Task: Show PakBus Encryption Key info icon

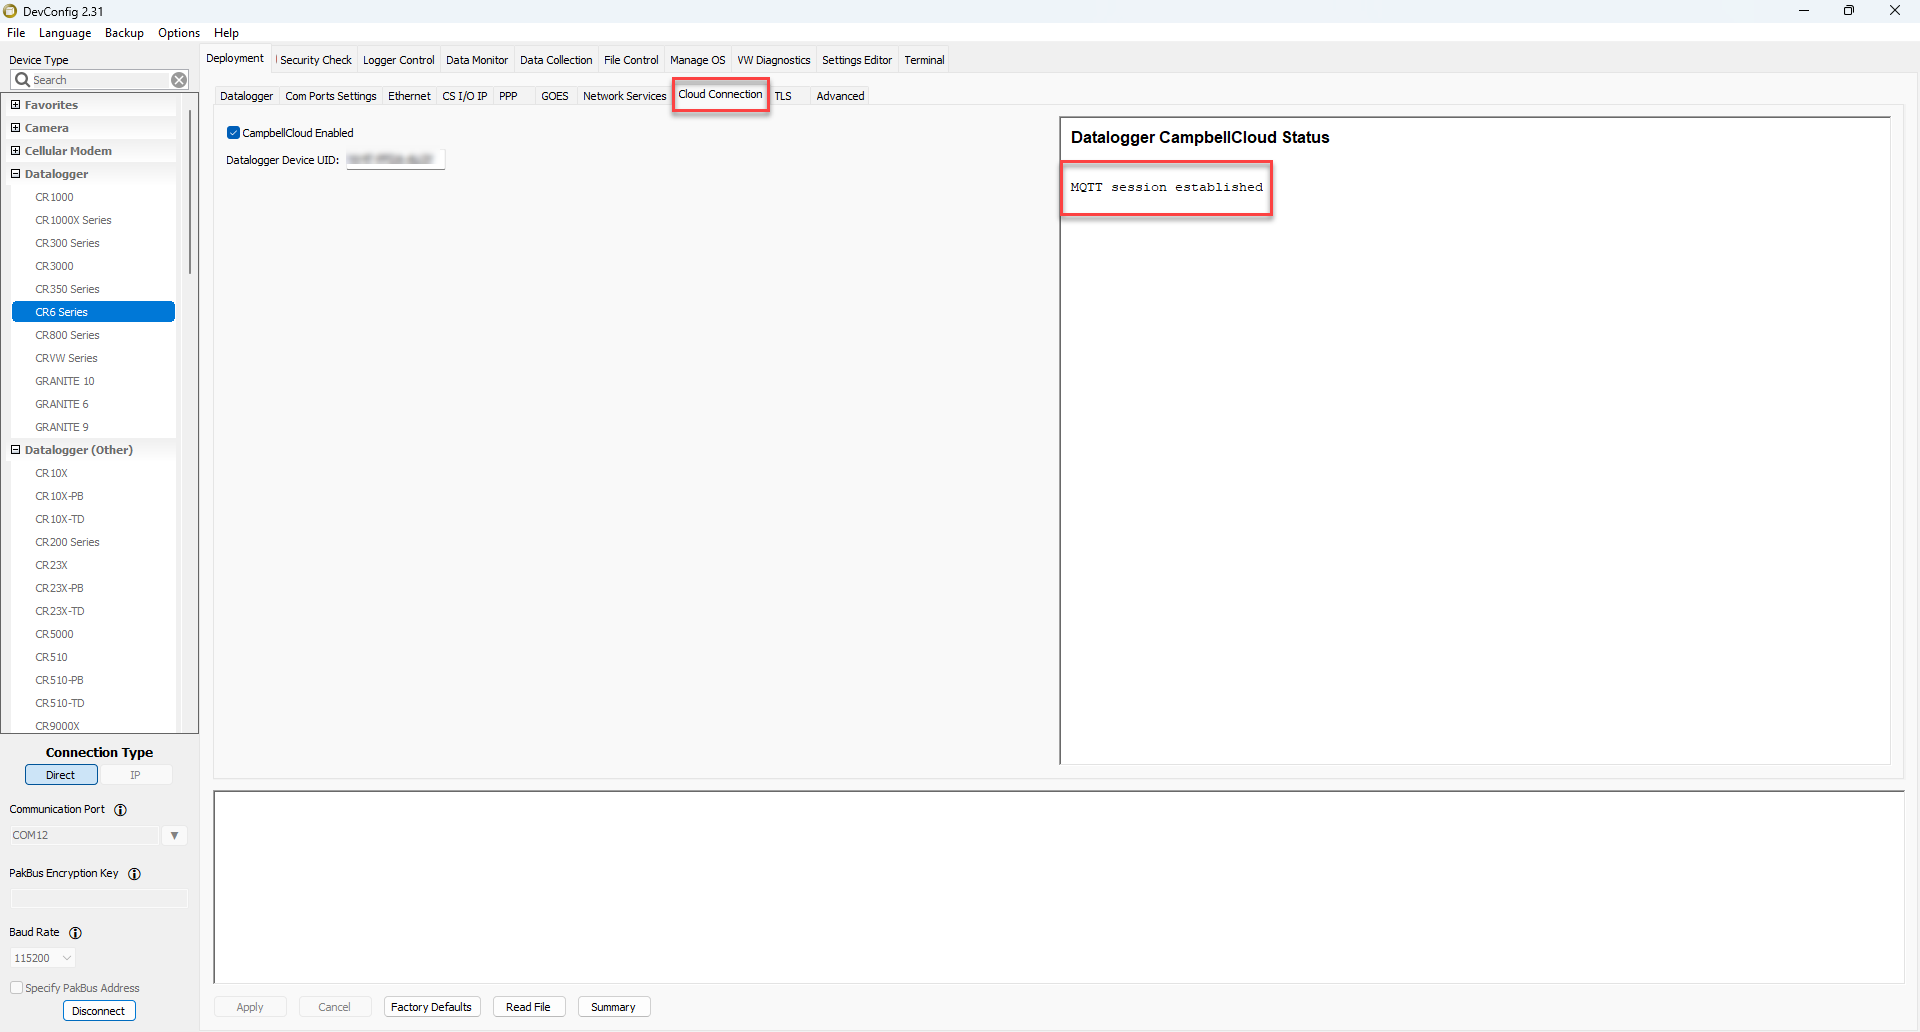Action: click(x=135, y=874)
